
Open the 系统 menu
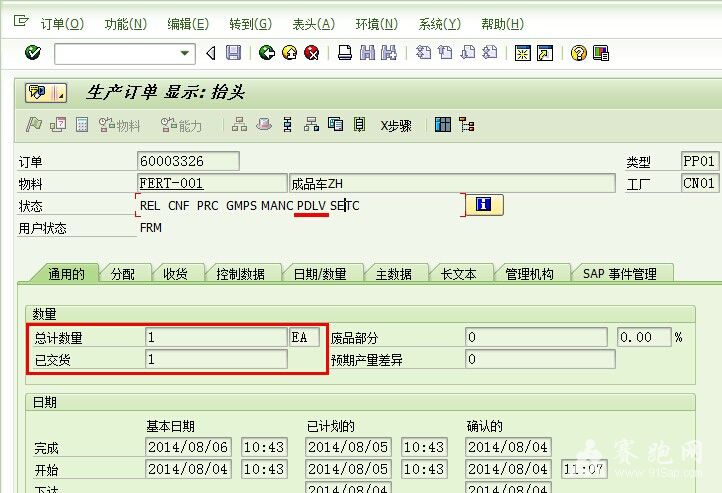click(439, 24)
